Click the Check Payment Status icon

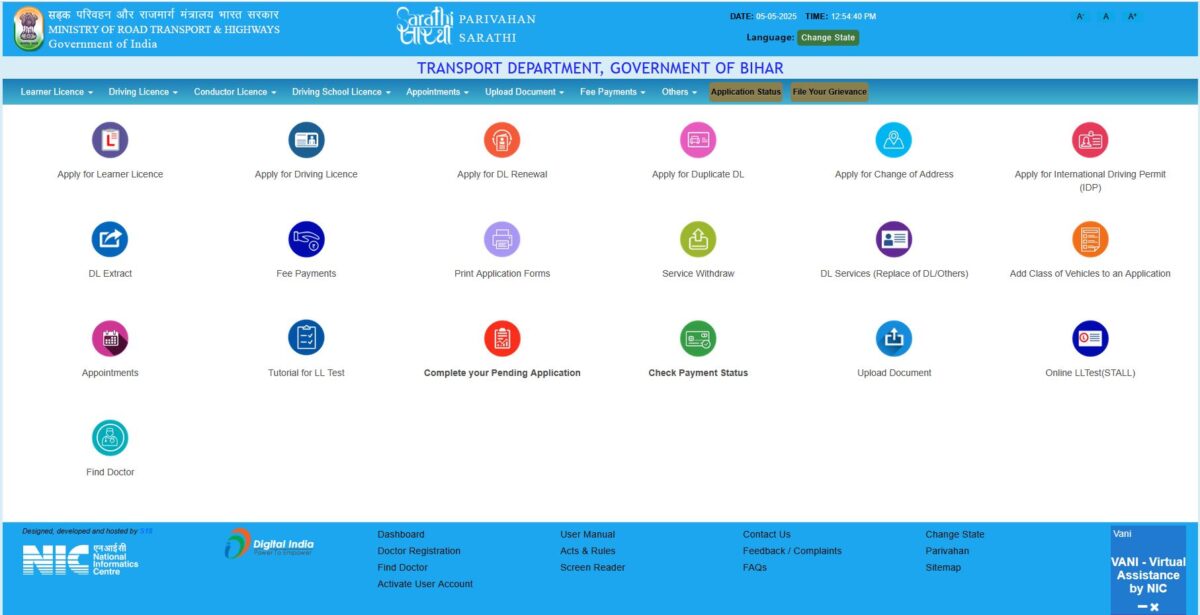698,338
